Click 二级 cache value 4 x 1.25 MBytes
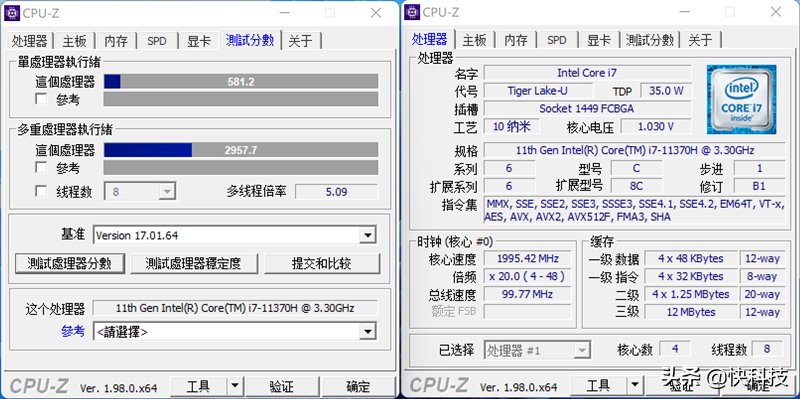 click(690, 294)
